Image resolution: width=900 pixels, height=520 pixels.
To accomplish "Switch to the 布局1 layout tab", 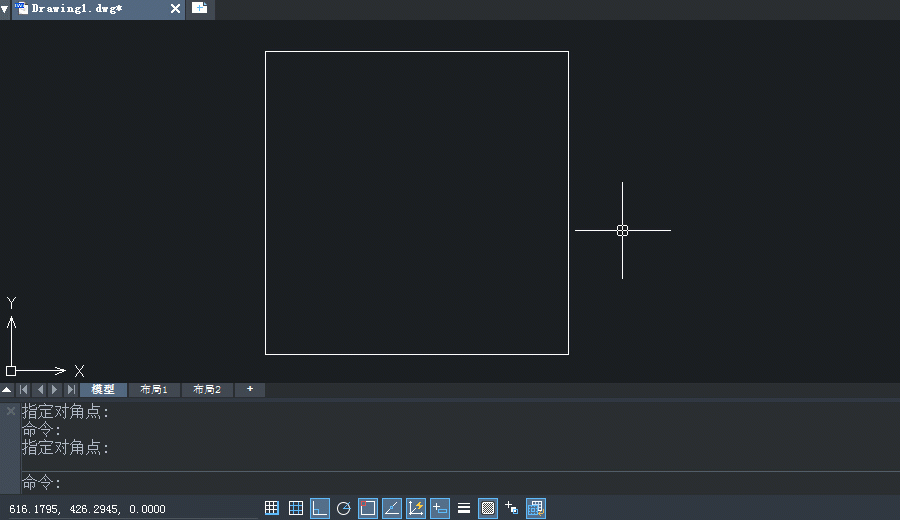I will (154, 390).
